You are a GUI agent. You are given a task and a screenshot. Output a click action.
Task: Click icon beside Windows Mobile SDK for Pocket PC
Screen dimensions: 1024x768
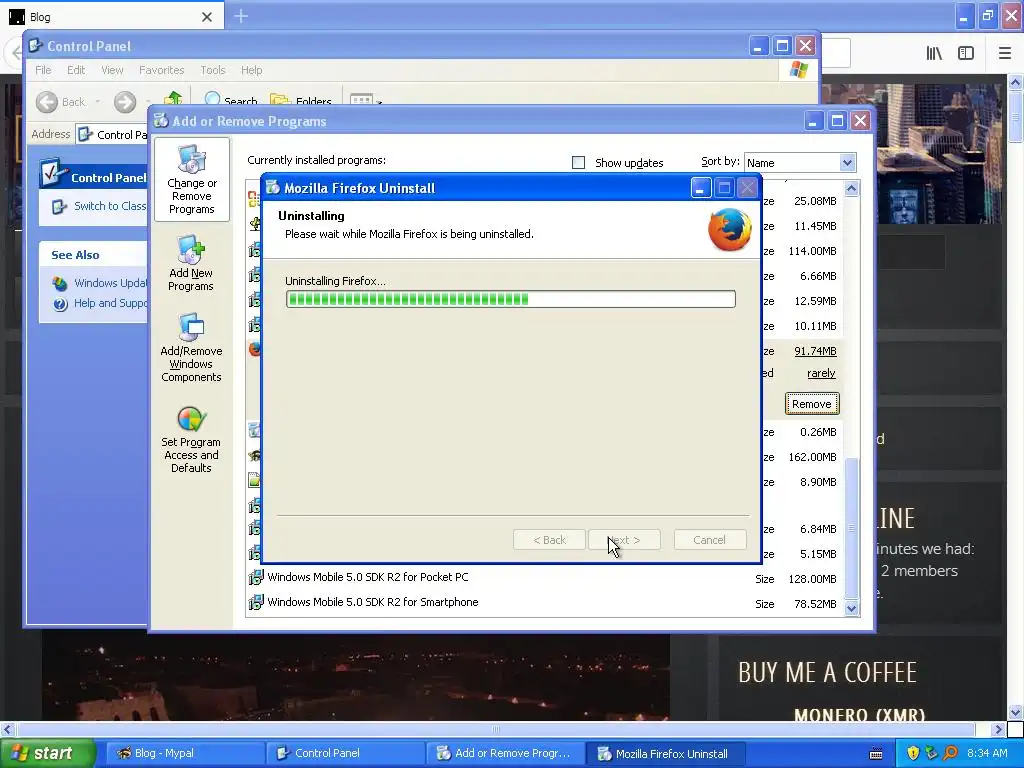pos(255,577)
